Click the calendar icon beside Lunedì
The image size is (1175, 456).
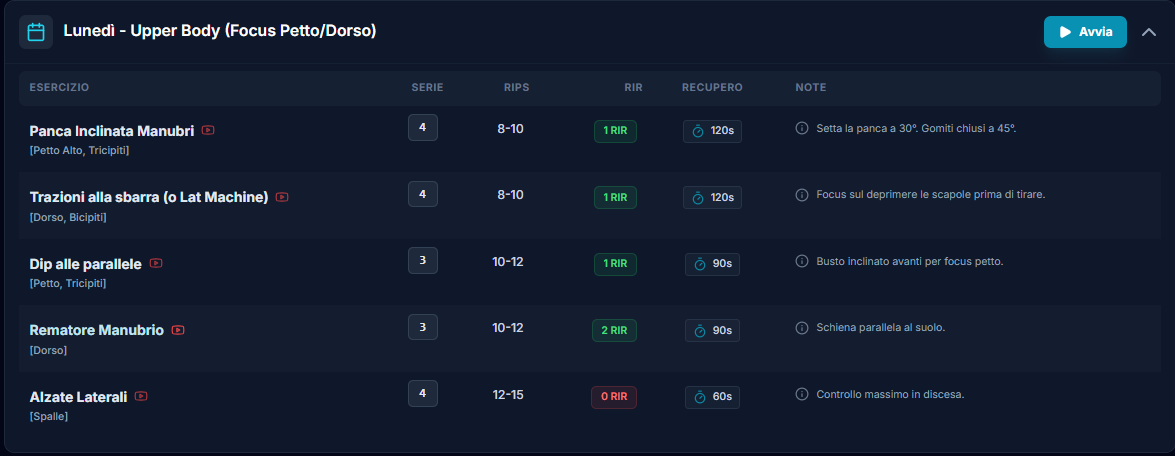(x=36, y=32)
